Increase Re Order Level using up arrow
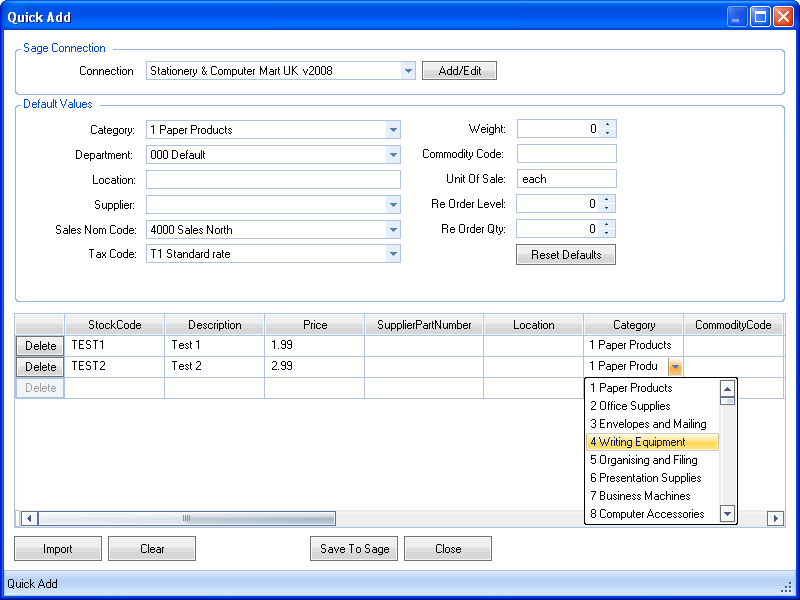This screenshot has height=600, width=800. click(606, 199)
